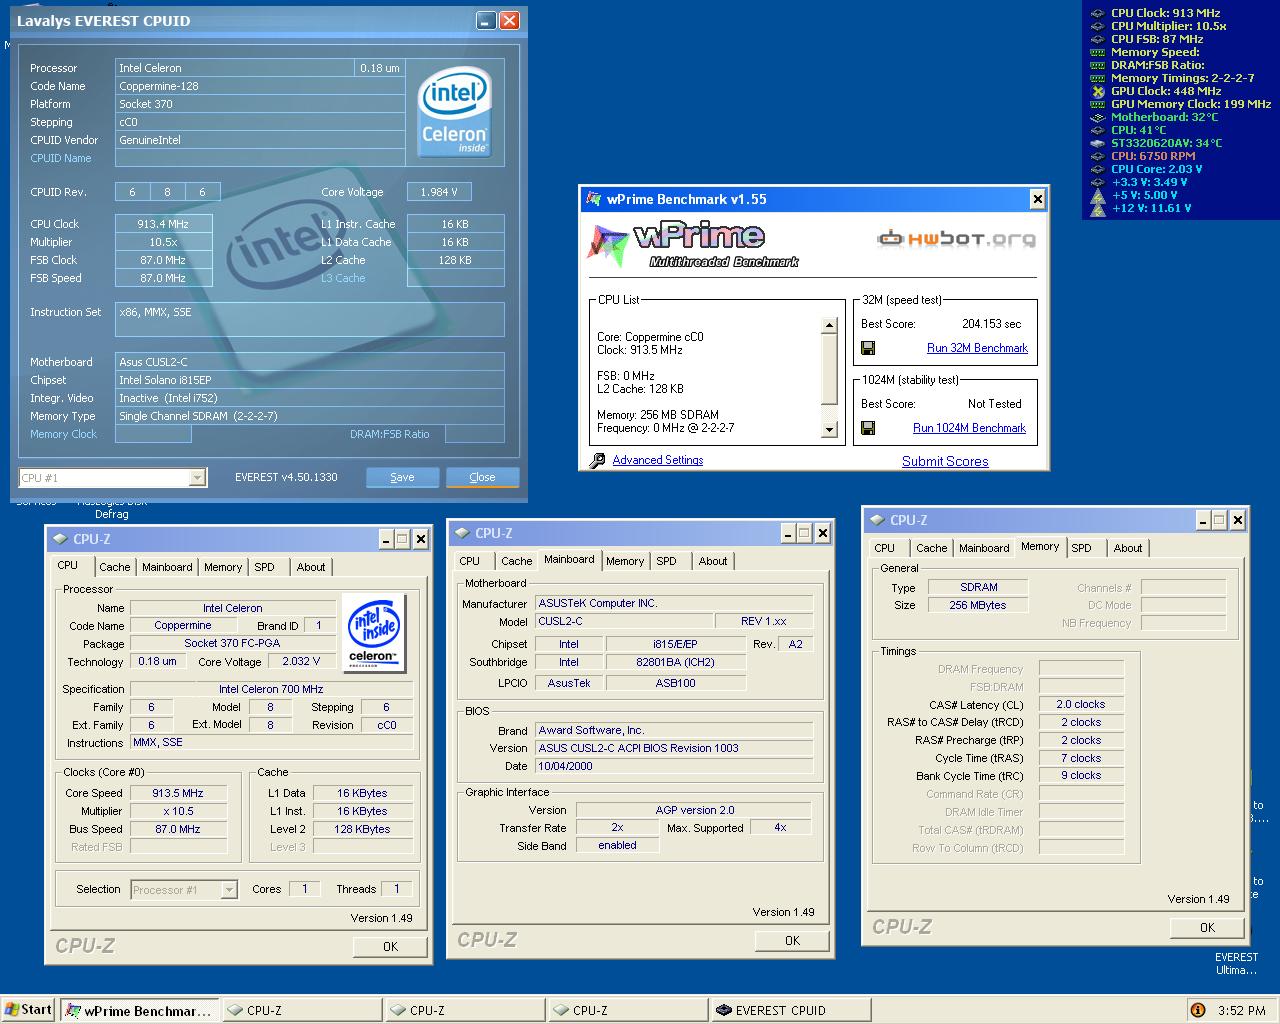This screenshot has height=1024, width=1280.
Task: Click the CPU Clock gadget icon
Action: coord(1097,13)
